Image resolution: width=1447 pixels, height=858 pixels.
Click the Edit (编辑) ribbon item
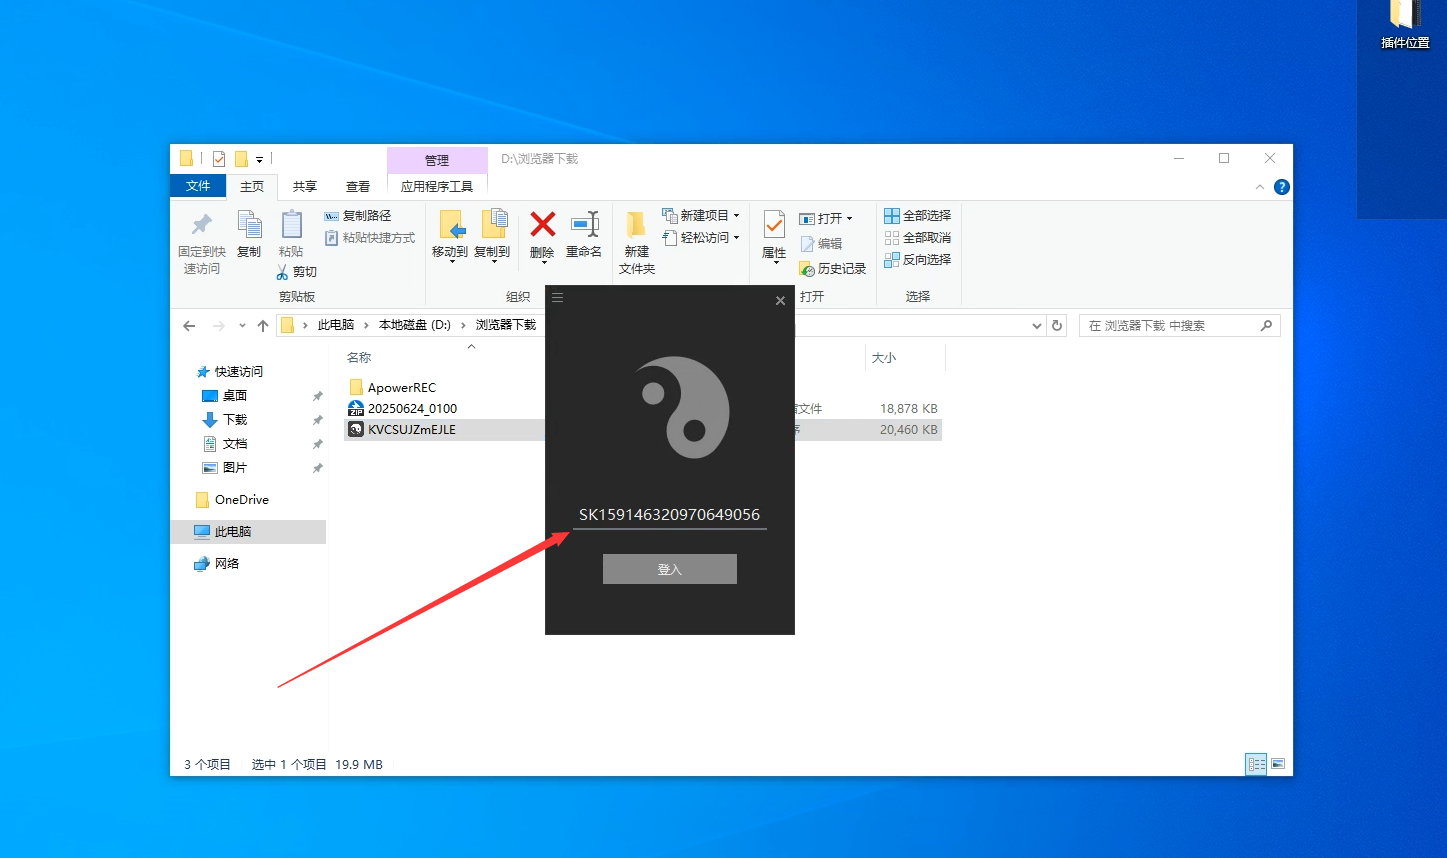point(821,244)
